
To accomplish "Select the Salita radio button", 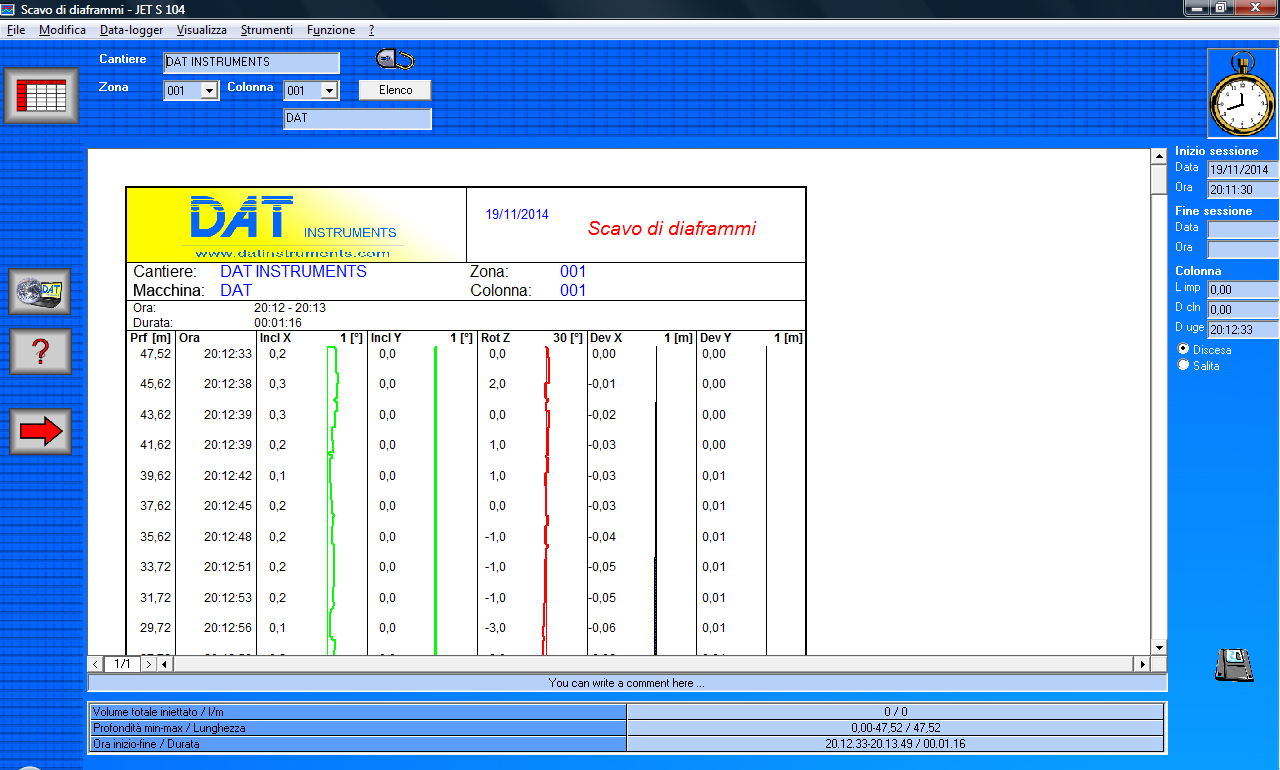I will [1184, 365].
